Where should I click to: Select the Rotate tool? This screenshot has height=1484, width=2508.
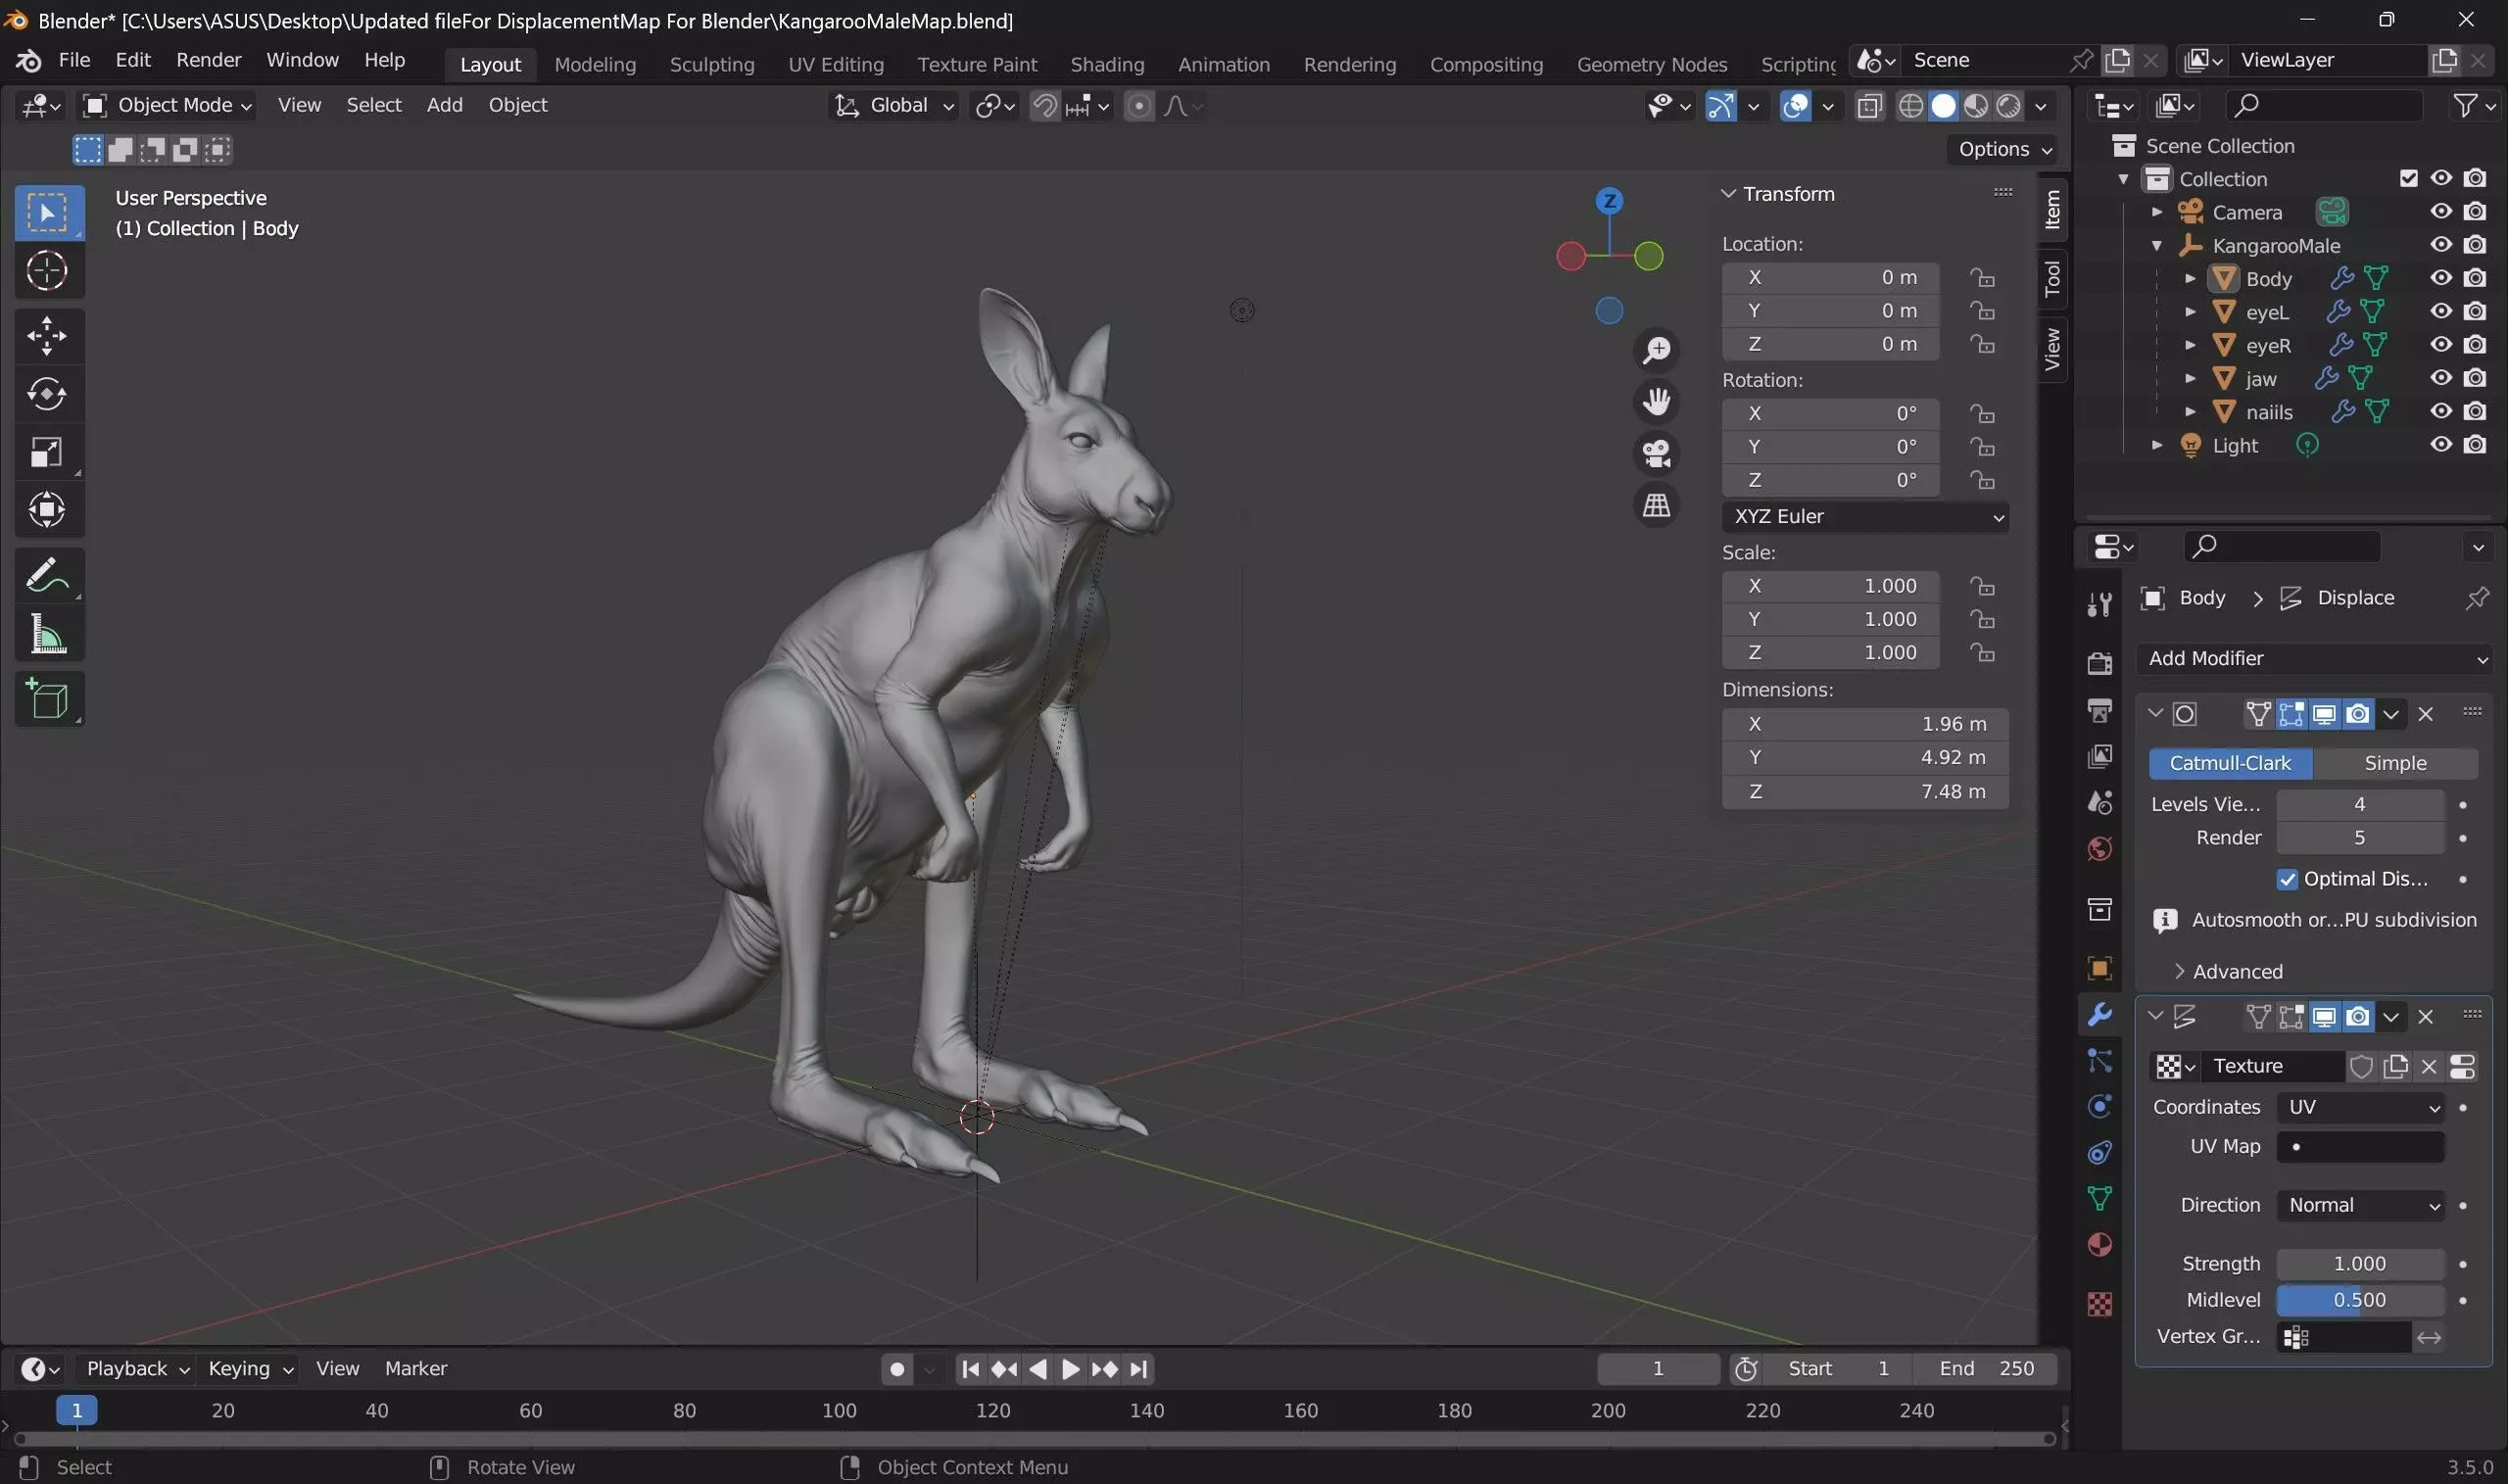(x=47, y=394)
